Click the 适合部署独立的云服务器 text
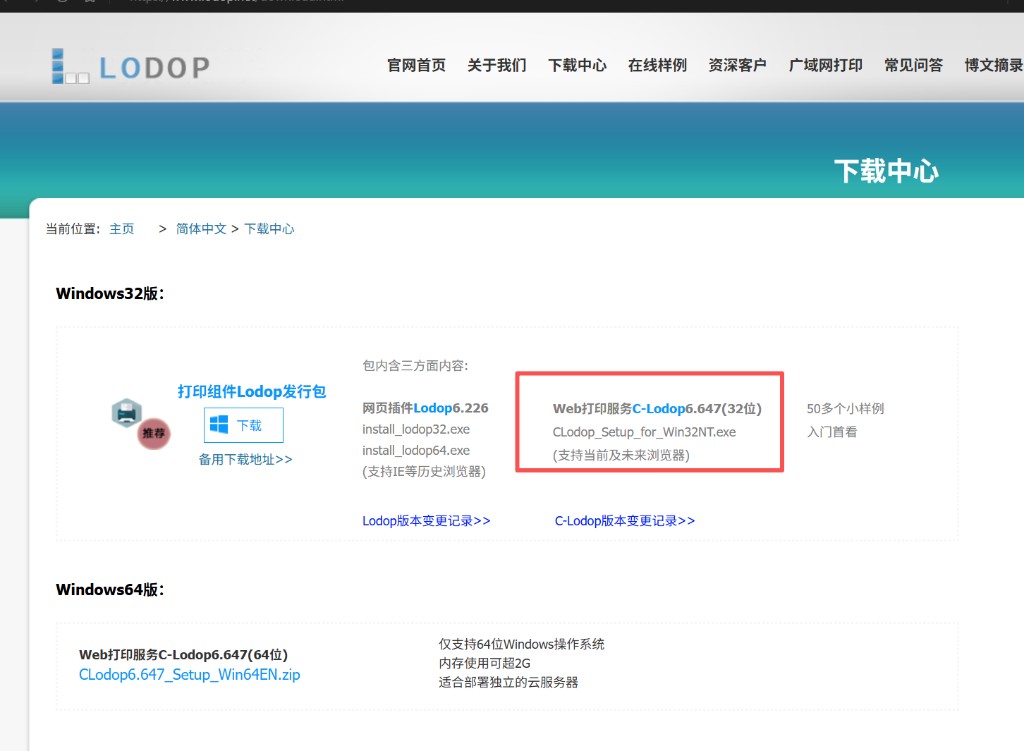Screen dimensions: 1024x751 [x=508, y=682]
